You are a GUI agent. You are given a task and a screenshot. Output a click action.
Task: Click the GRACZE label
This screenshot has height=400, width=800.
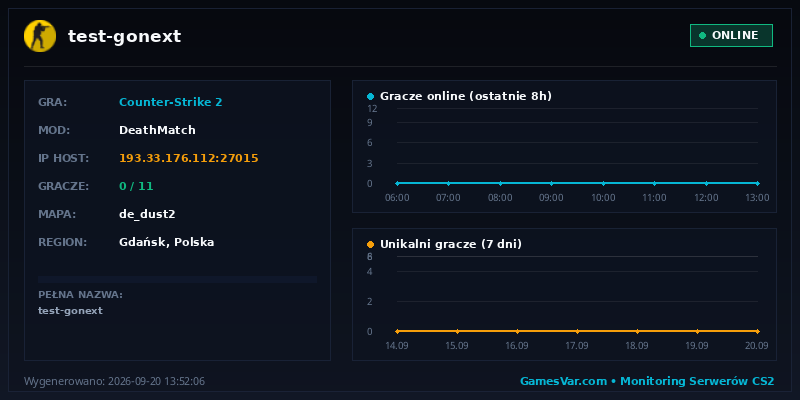click(x=63, y=186)
